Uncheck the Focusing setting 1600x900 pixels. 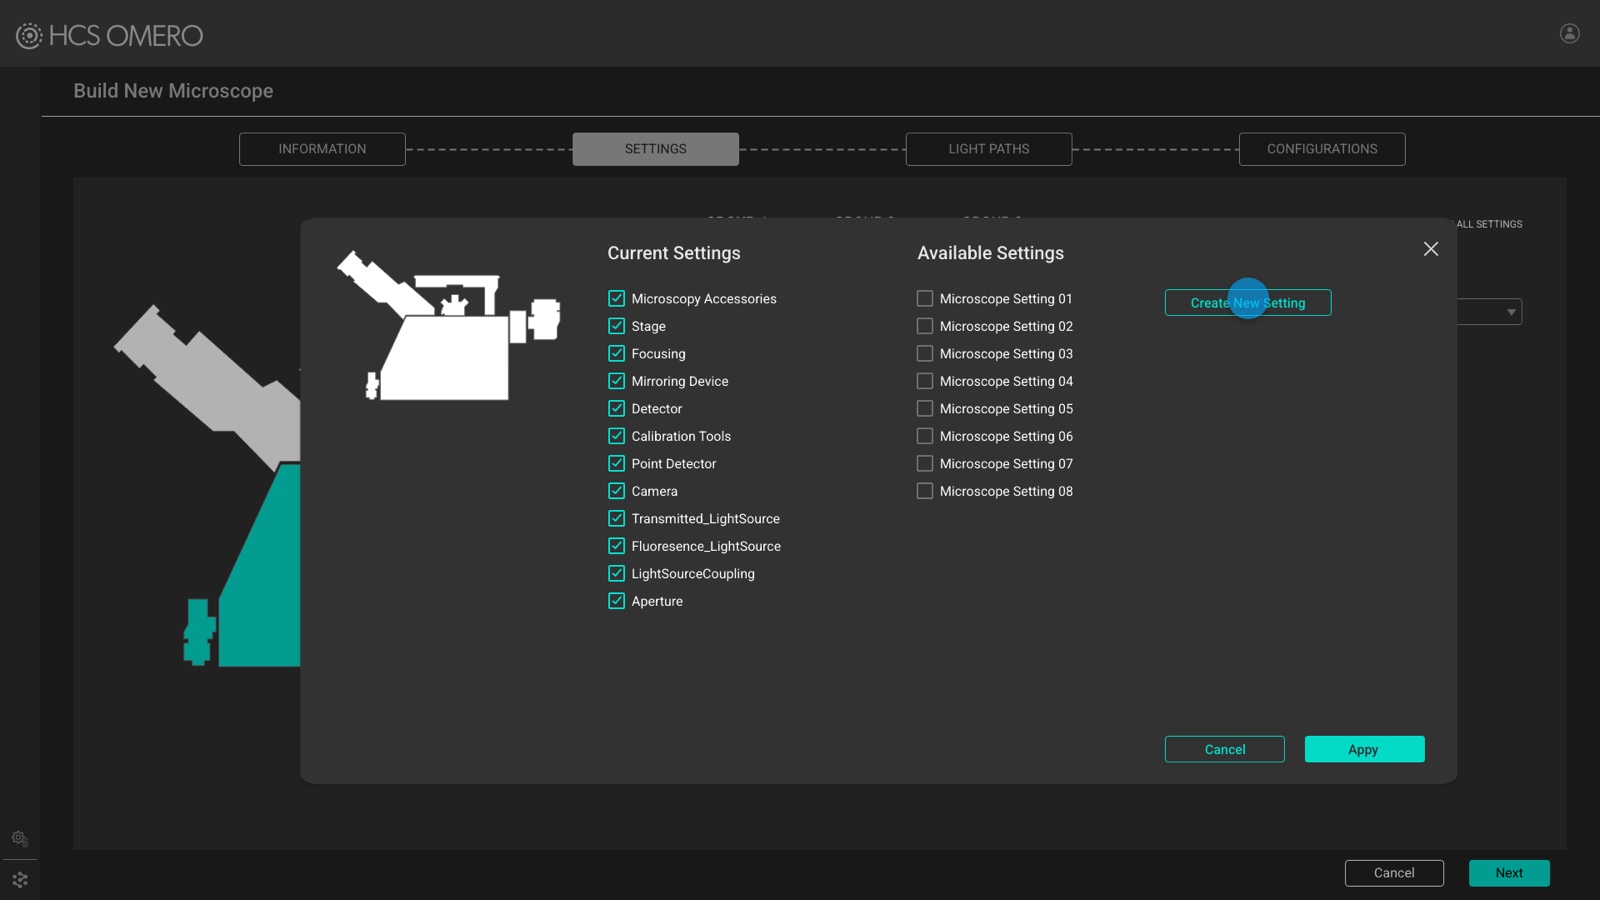[616, 354]
